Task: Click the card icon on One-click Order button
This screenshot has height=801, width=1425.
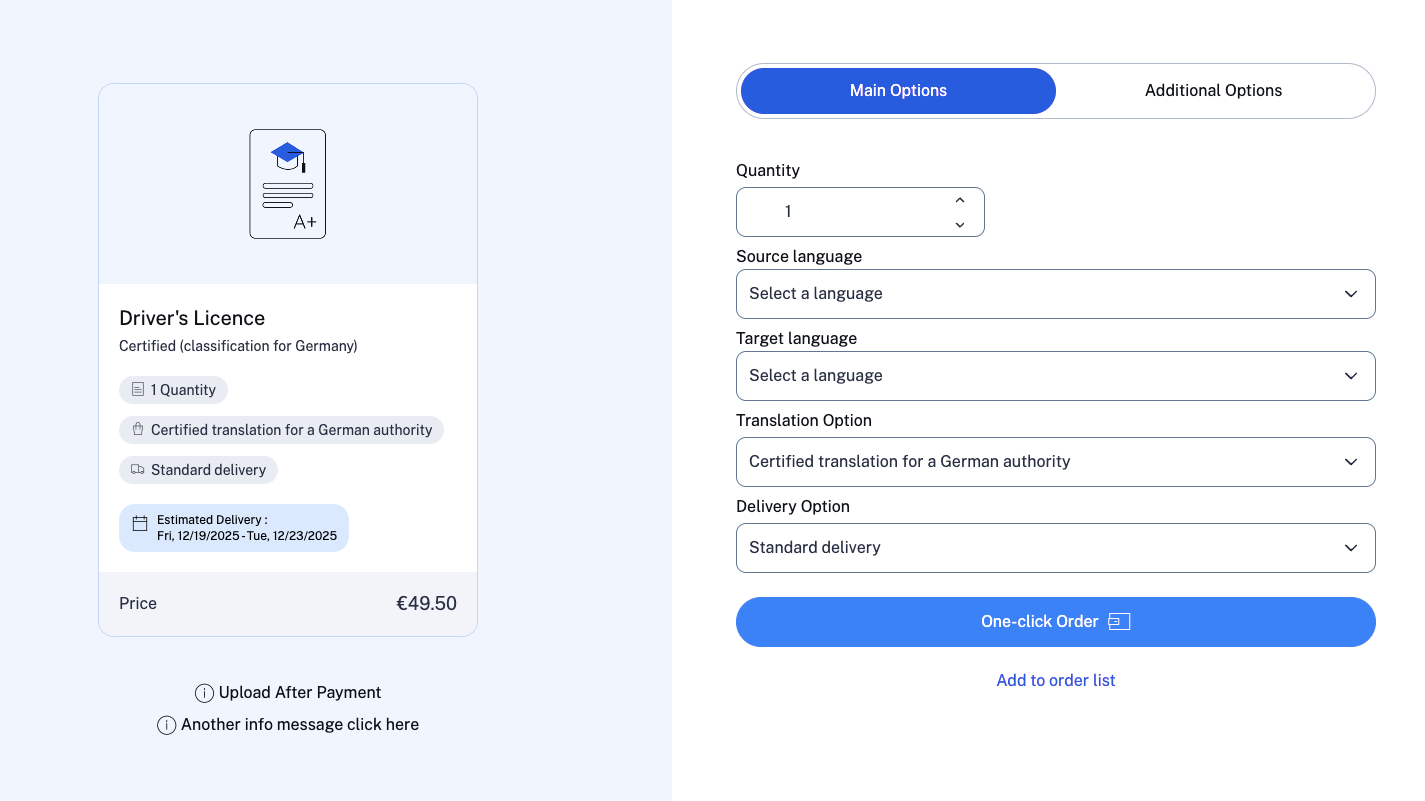Action: coord(1120,622)
